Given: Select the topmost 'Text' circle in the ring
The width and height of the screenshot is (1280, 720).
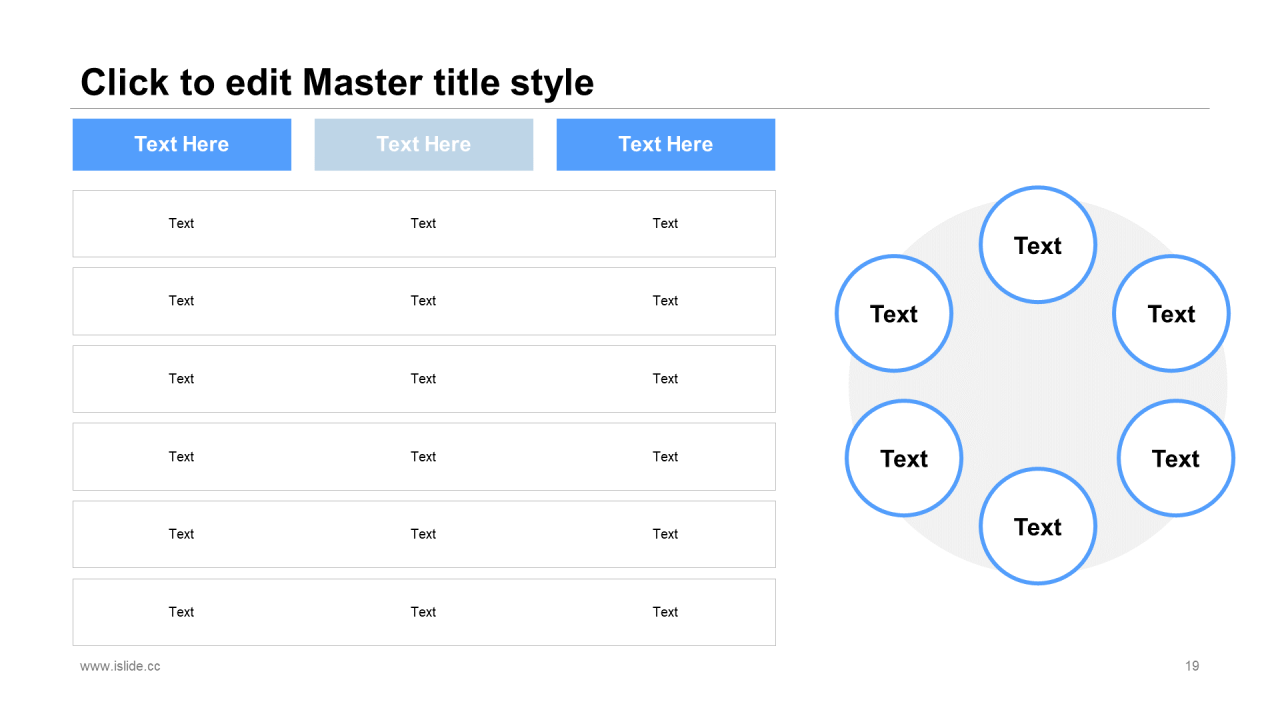Looking at the screenshot, I should (x=1038, y=245).
